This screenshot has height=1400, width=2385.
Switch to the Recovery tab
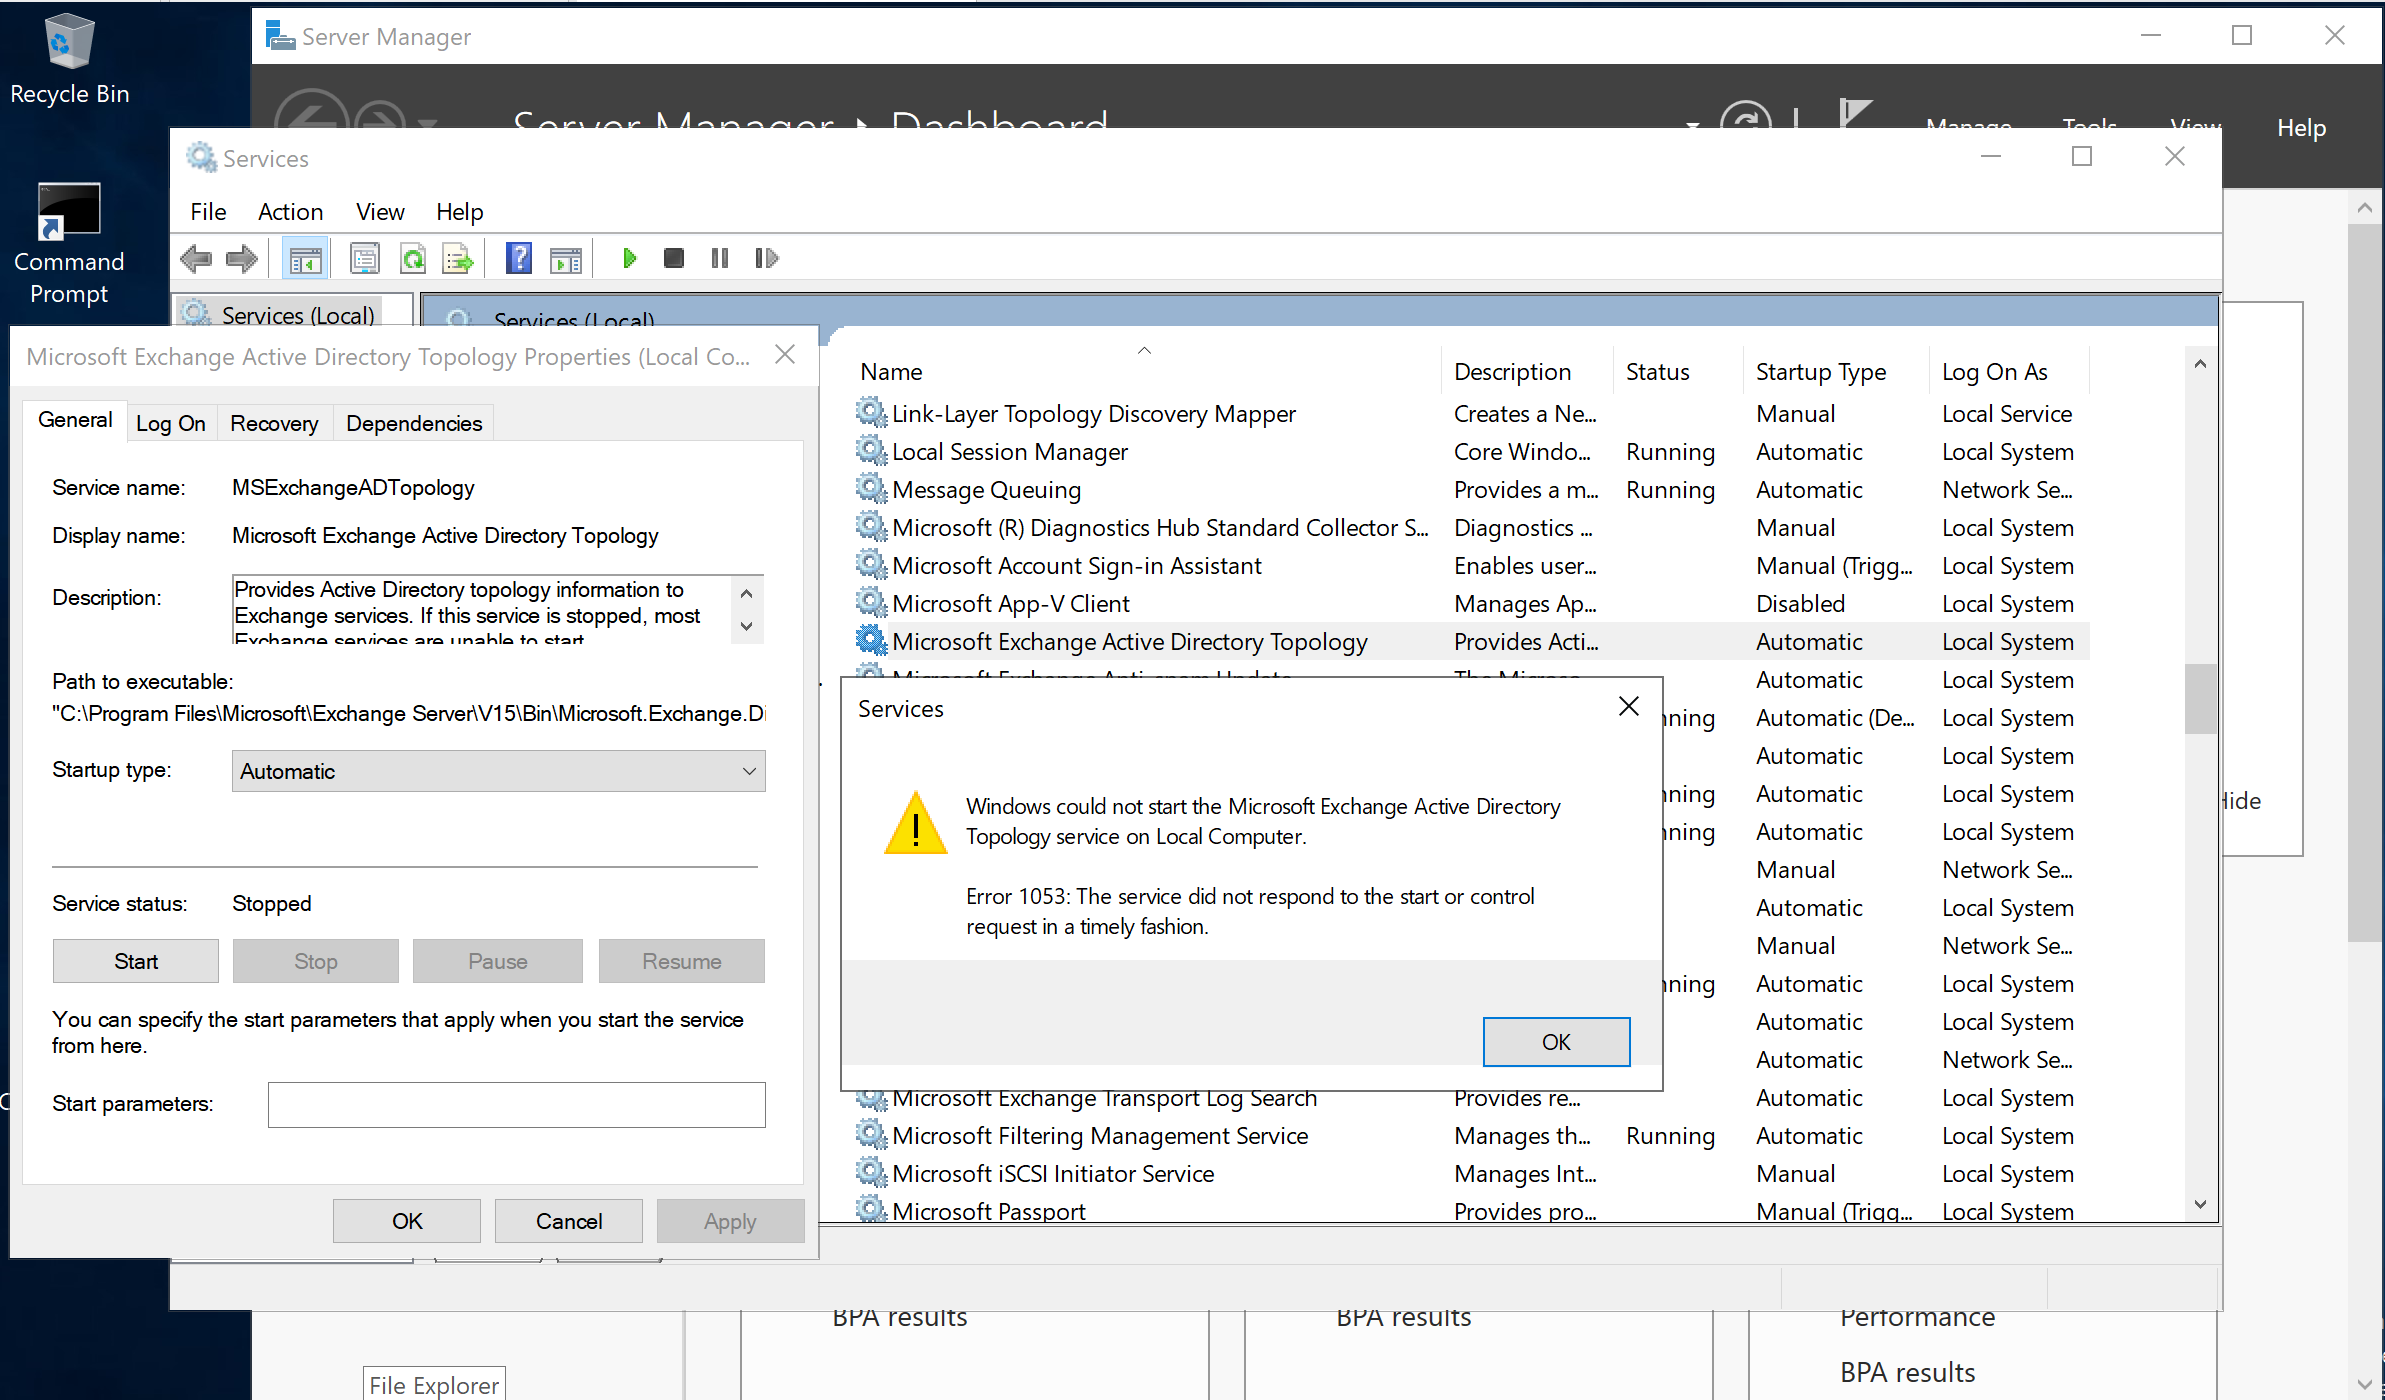[x=274, y=423]
